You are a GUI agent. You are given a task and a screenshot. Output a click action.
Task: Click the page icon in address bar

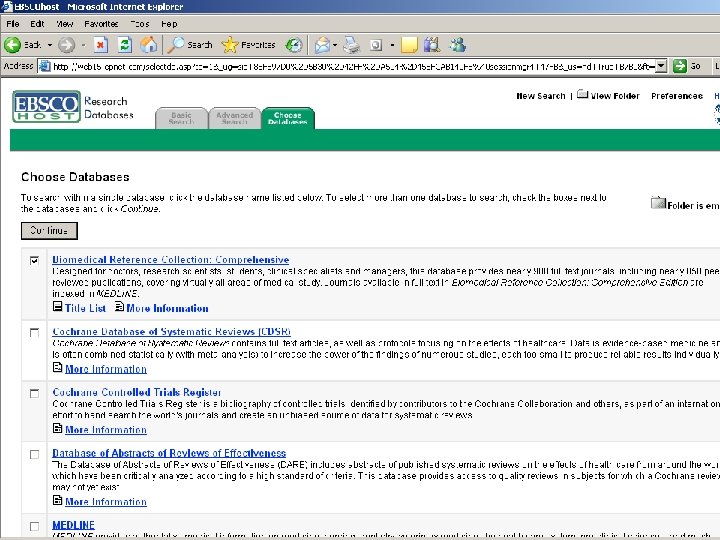coord(45,66)
